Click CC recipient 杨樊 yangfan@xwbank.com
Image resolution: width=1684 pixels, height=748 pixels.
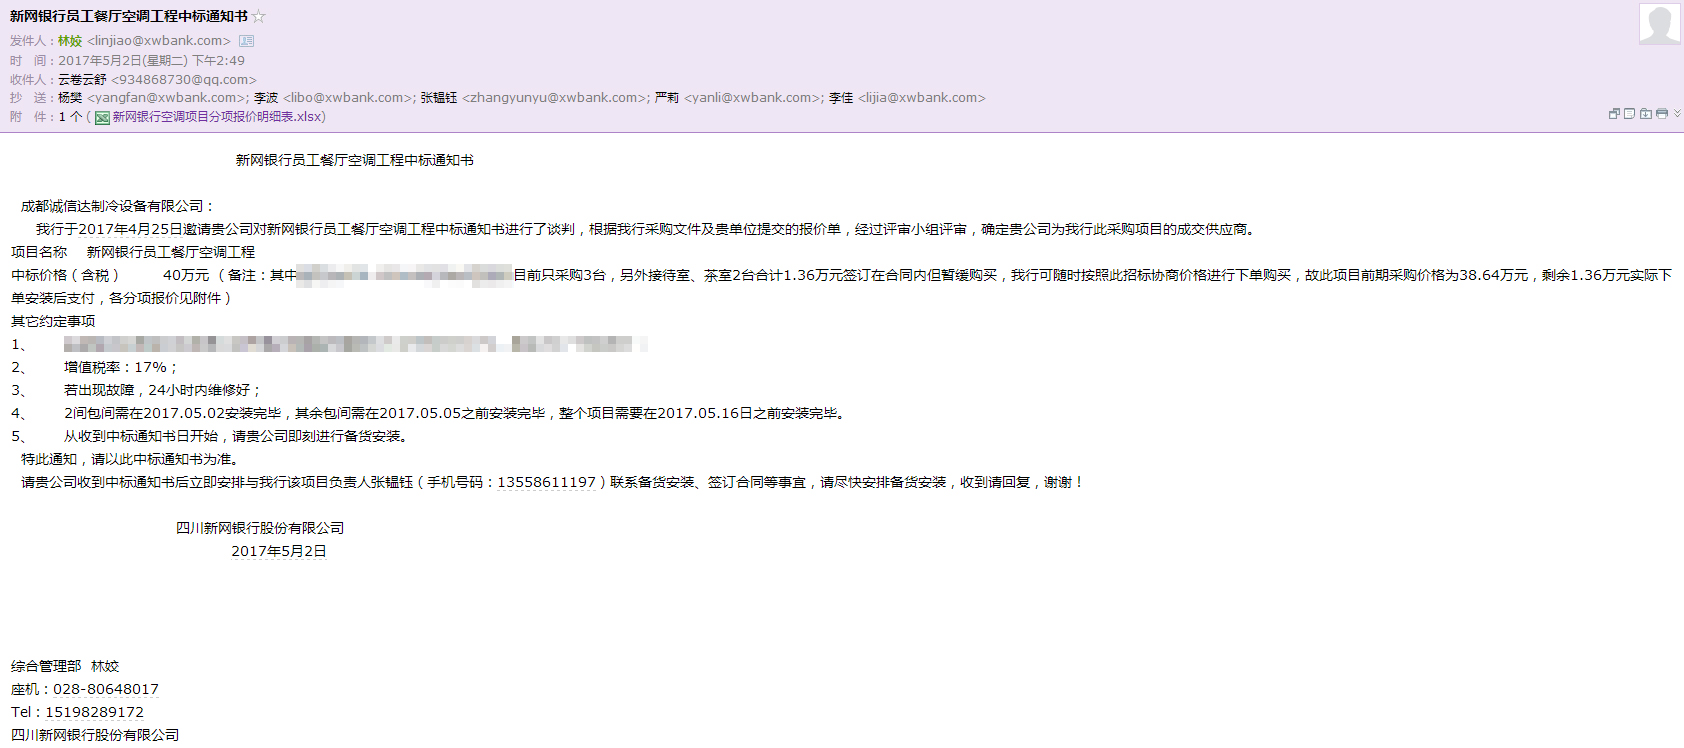click(x=153, y=98)
